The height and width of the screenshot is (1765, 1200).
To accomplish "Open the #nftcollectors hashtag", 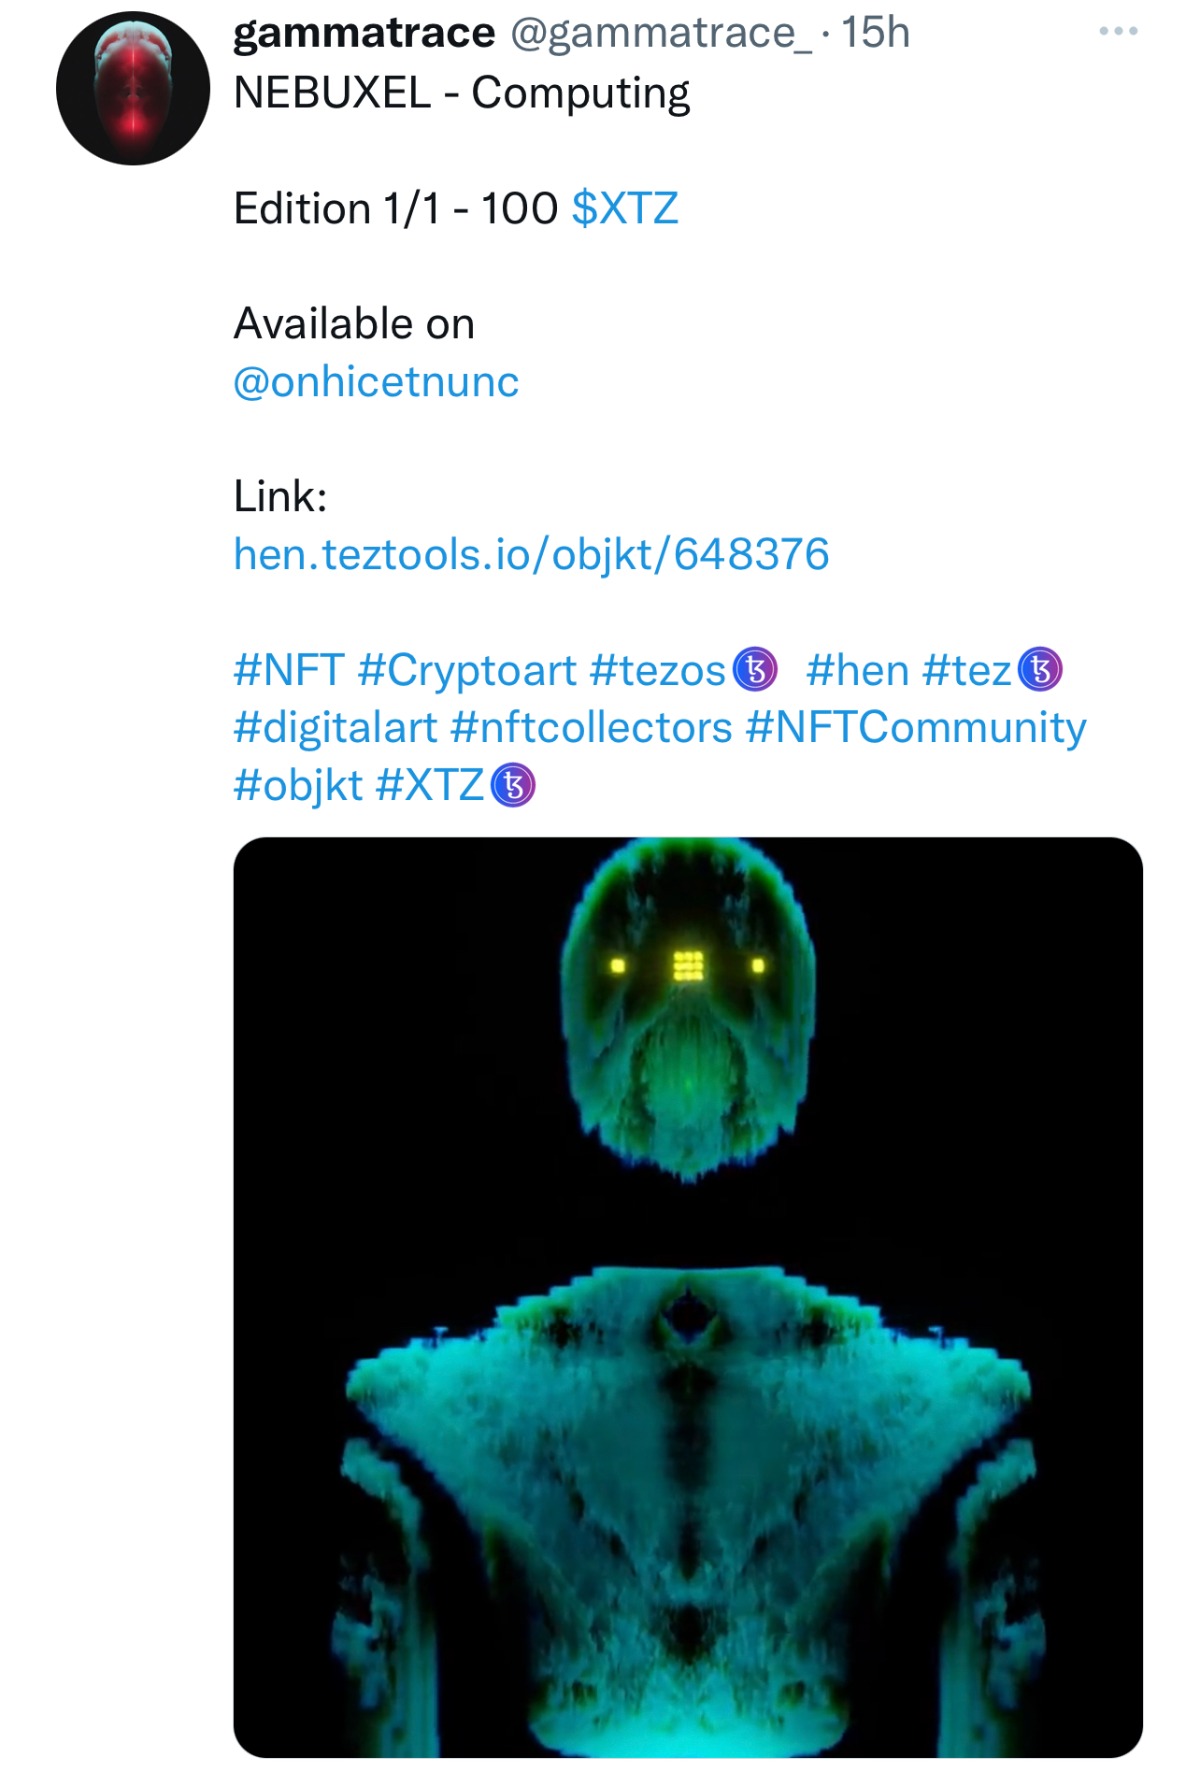I will (x=591, y=728).
